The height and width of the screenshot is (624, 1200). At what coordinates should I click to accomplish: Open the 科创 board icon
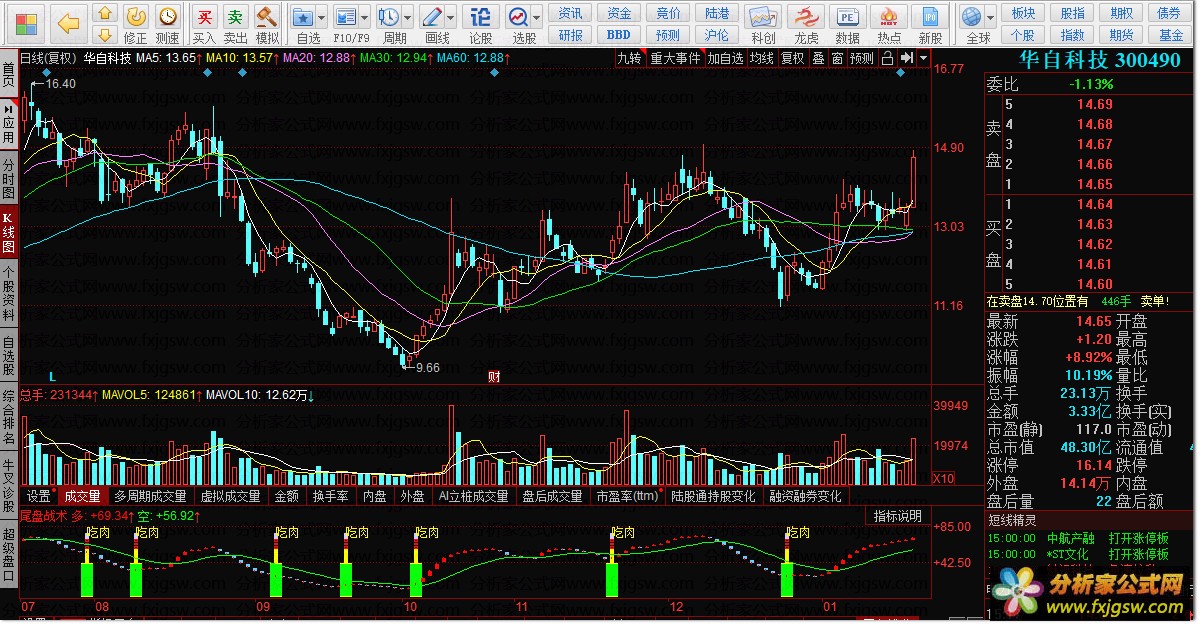point(763,24)
